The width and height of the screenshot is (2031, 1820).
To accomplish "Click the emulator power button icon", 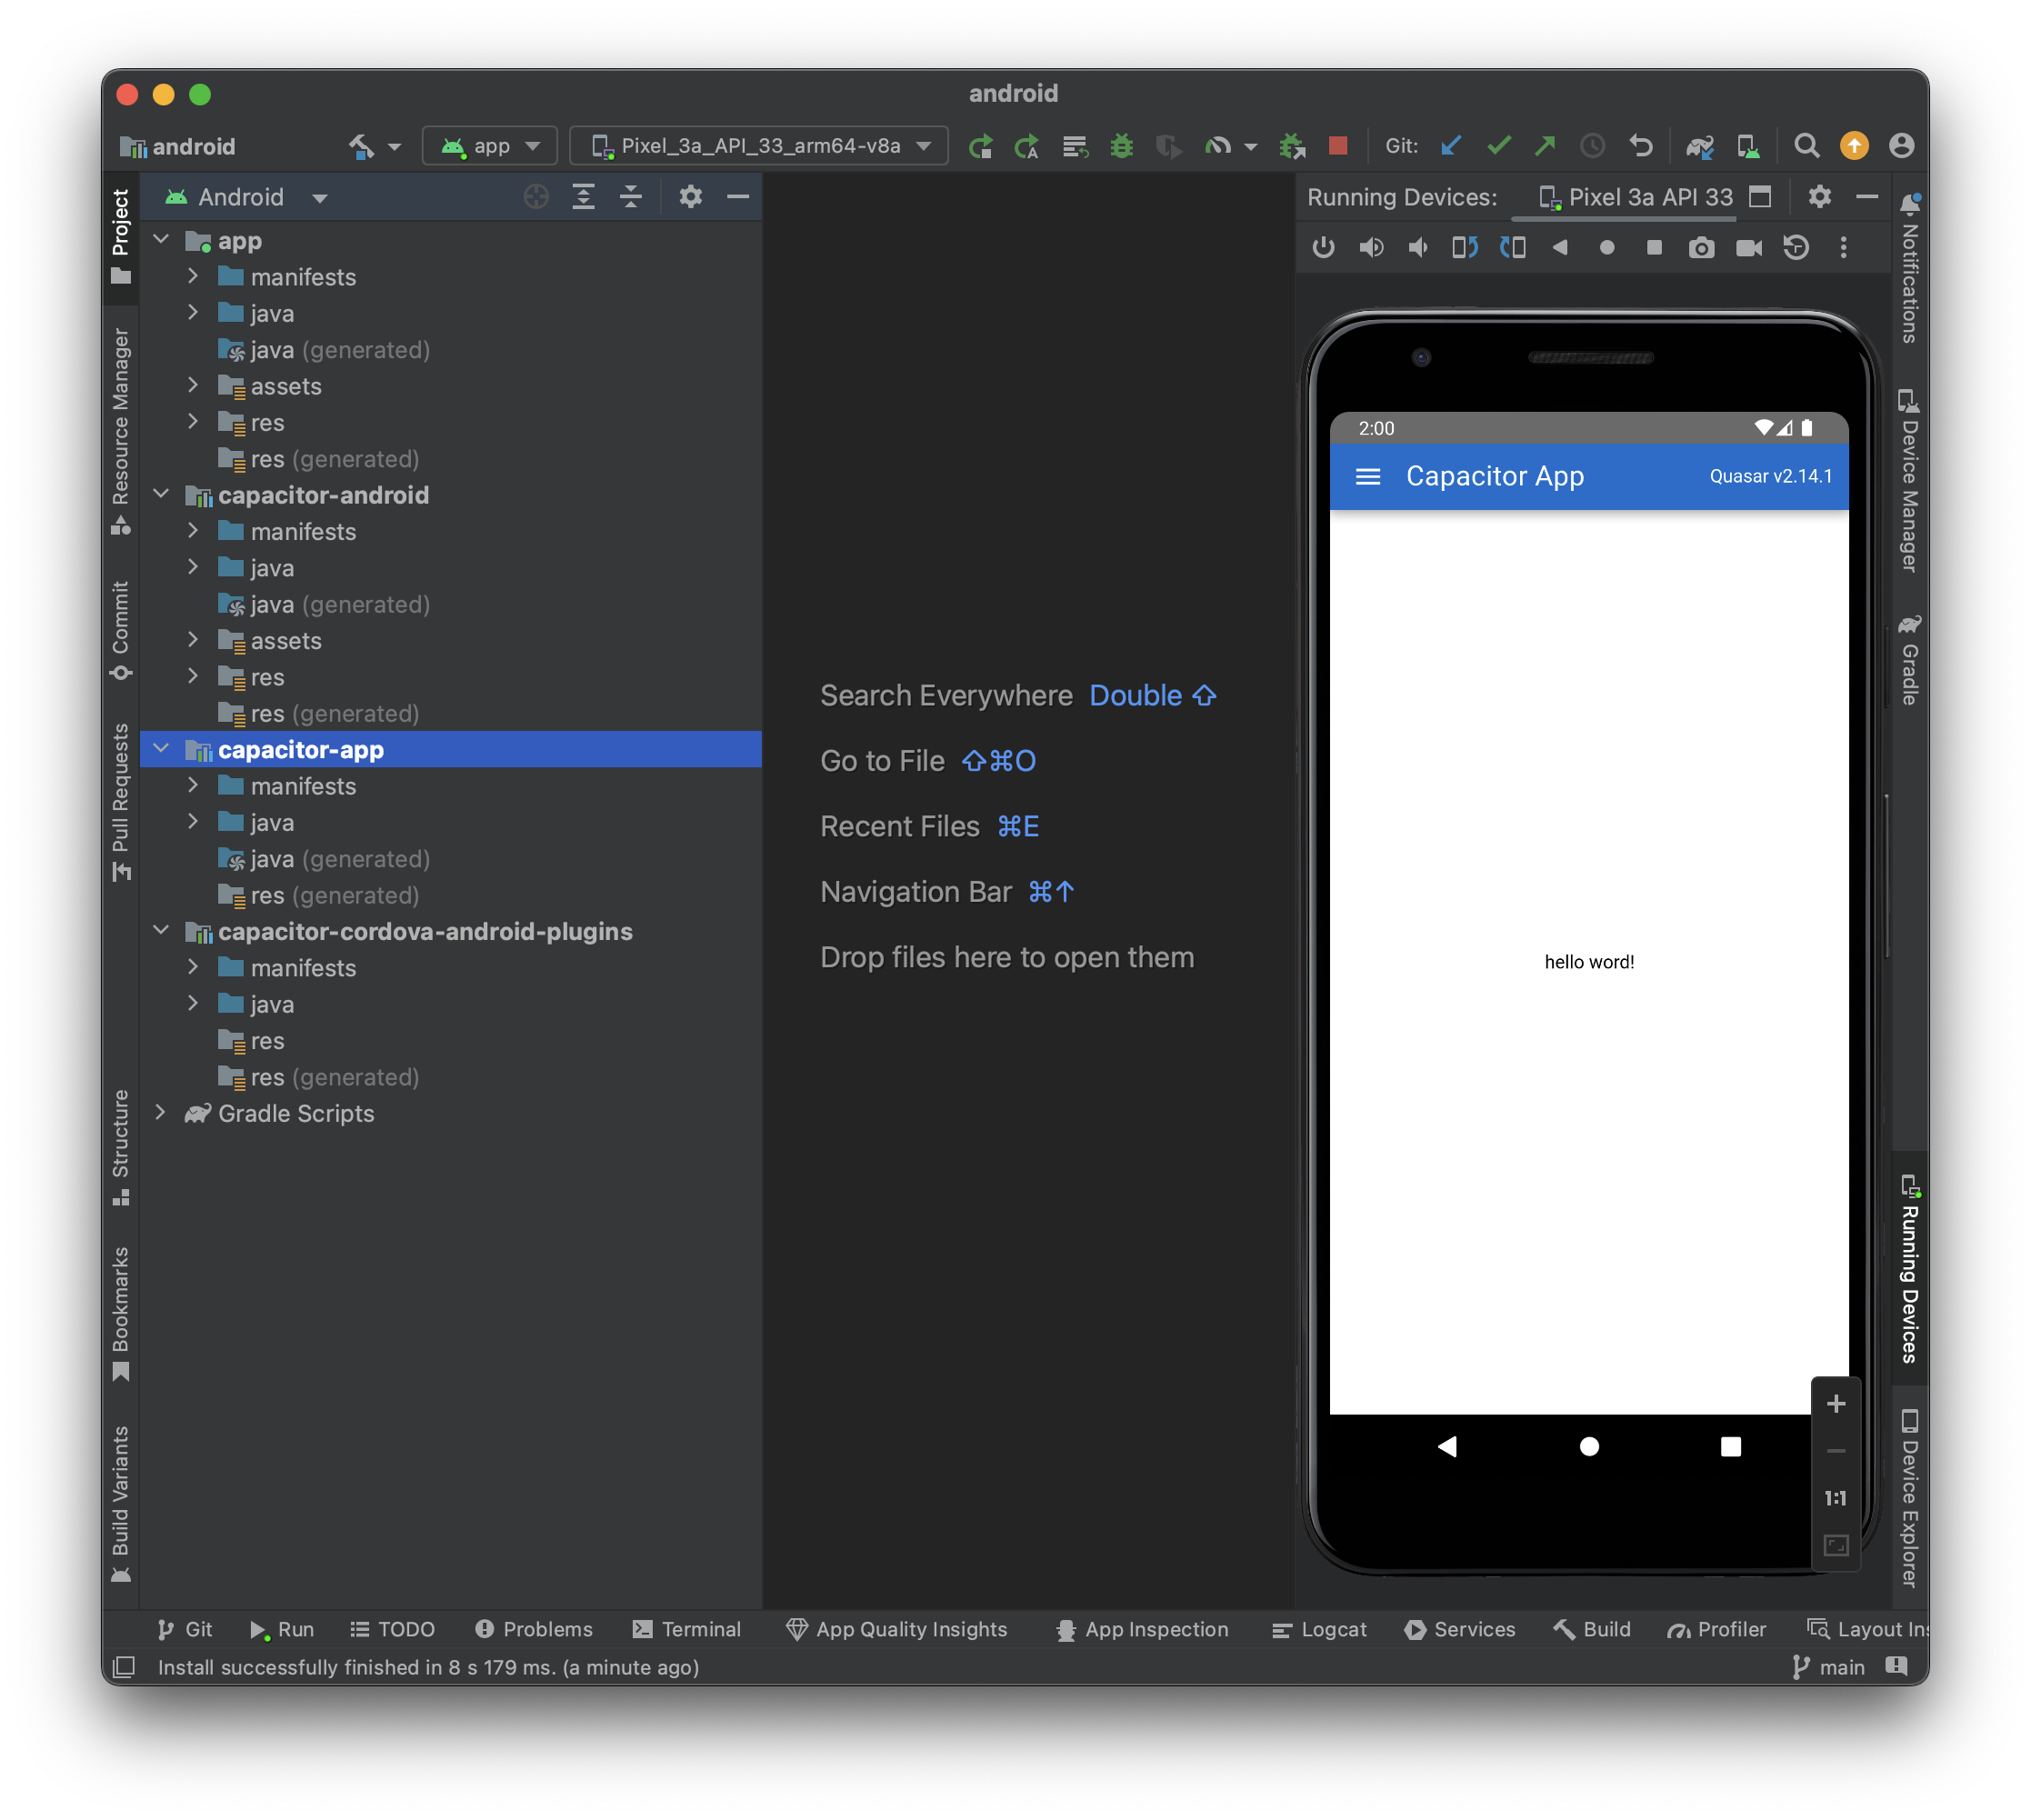I will click(x=1323, y=247).
